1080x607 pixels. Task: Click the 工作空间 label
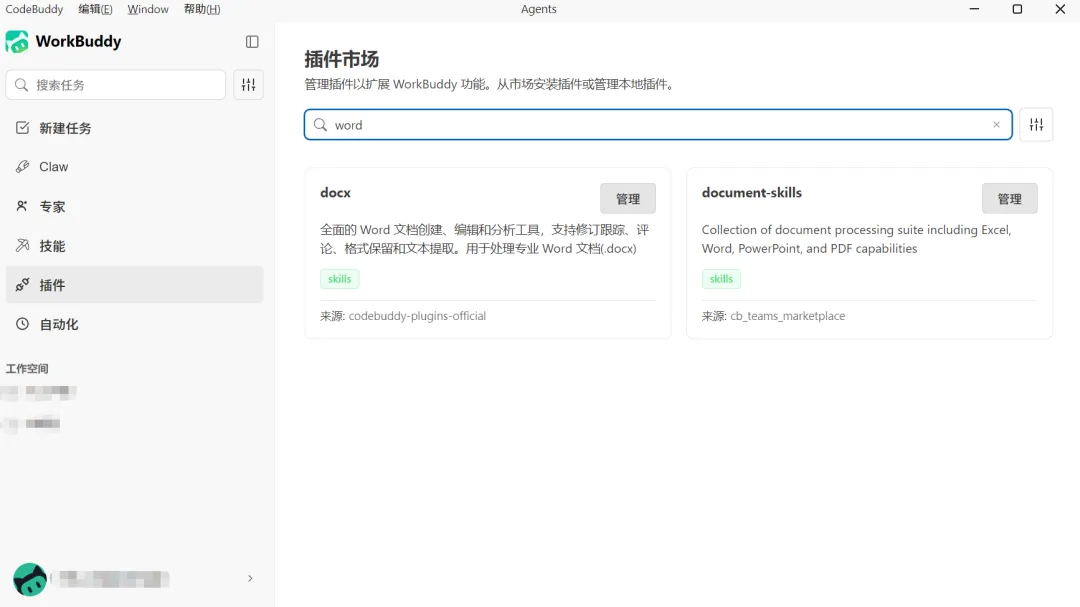click(x=27, y=369)
